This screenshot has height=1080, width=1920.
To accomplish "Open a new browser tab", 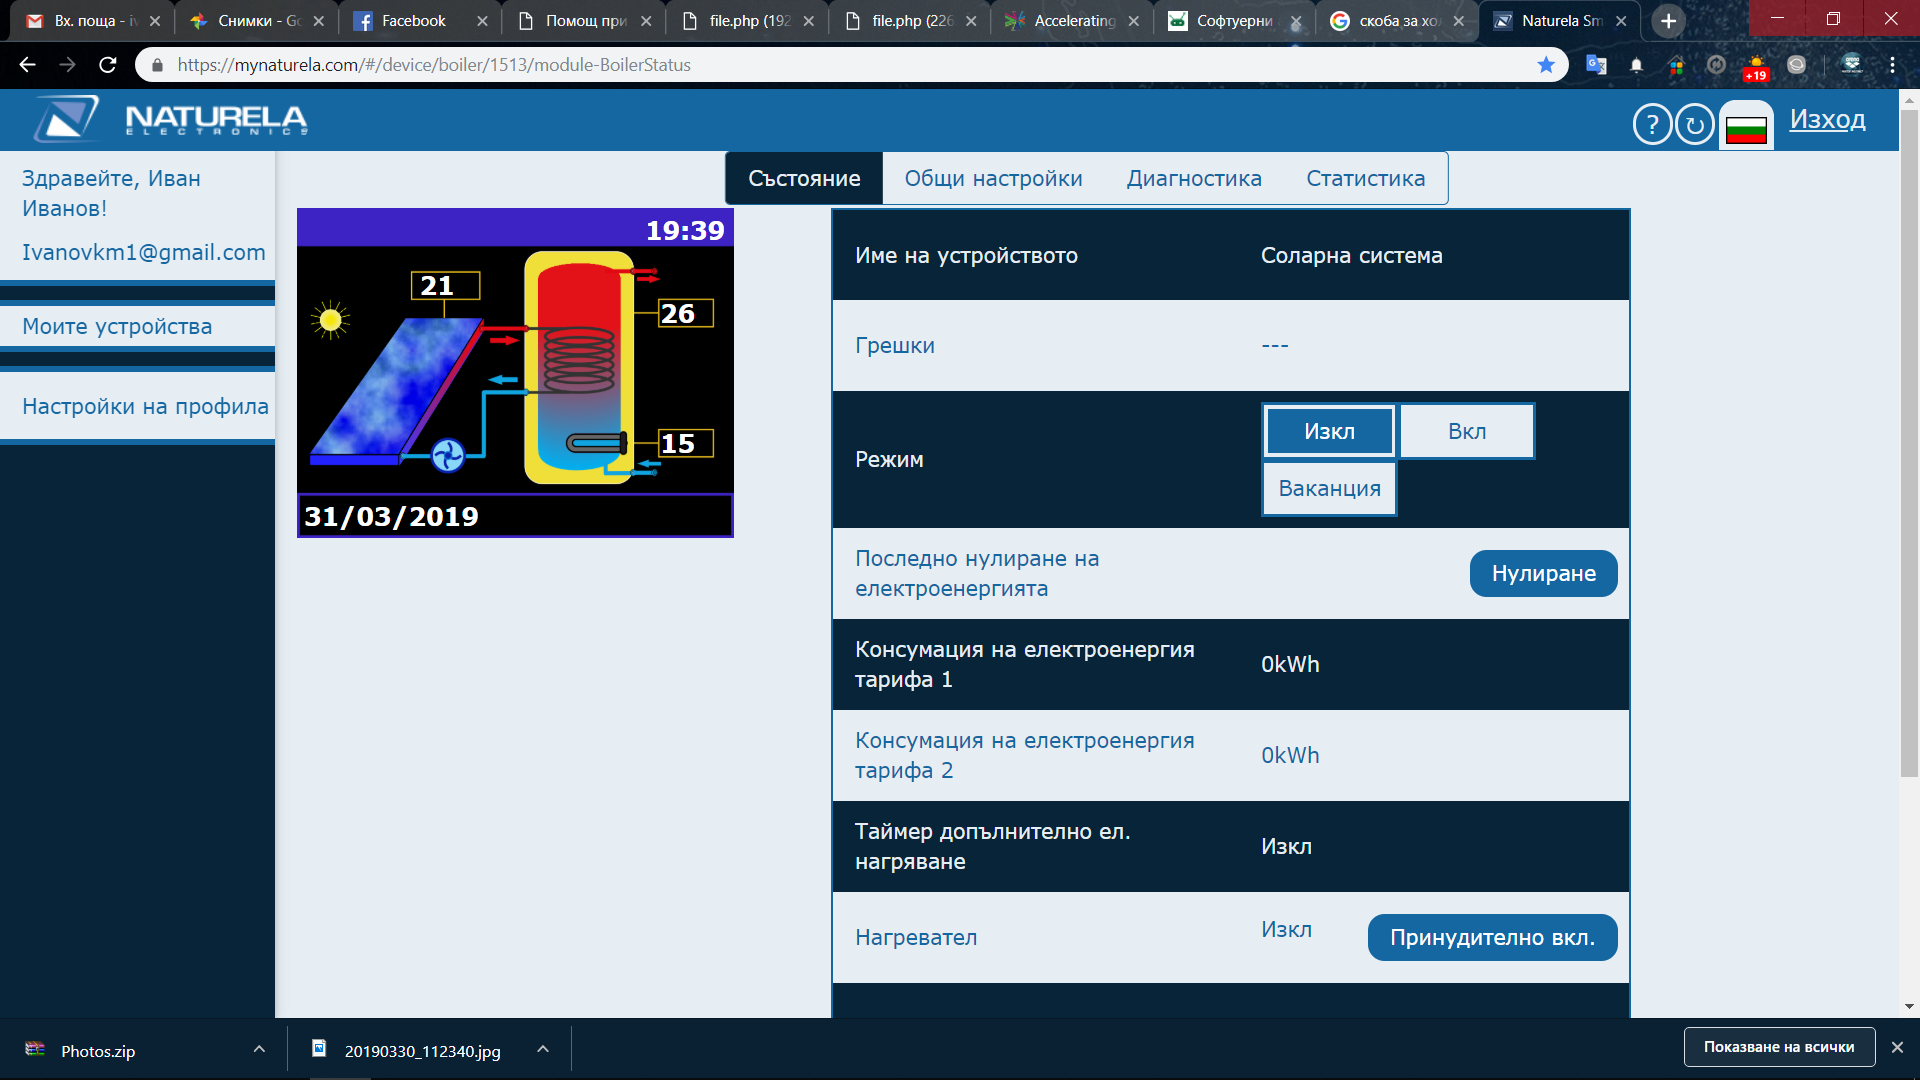I will [x=1668, y=20].
